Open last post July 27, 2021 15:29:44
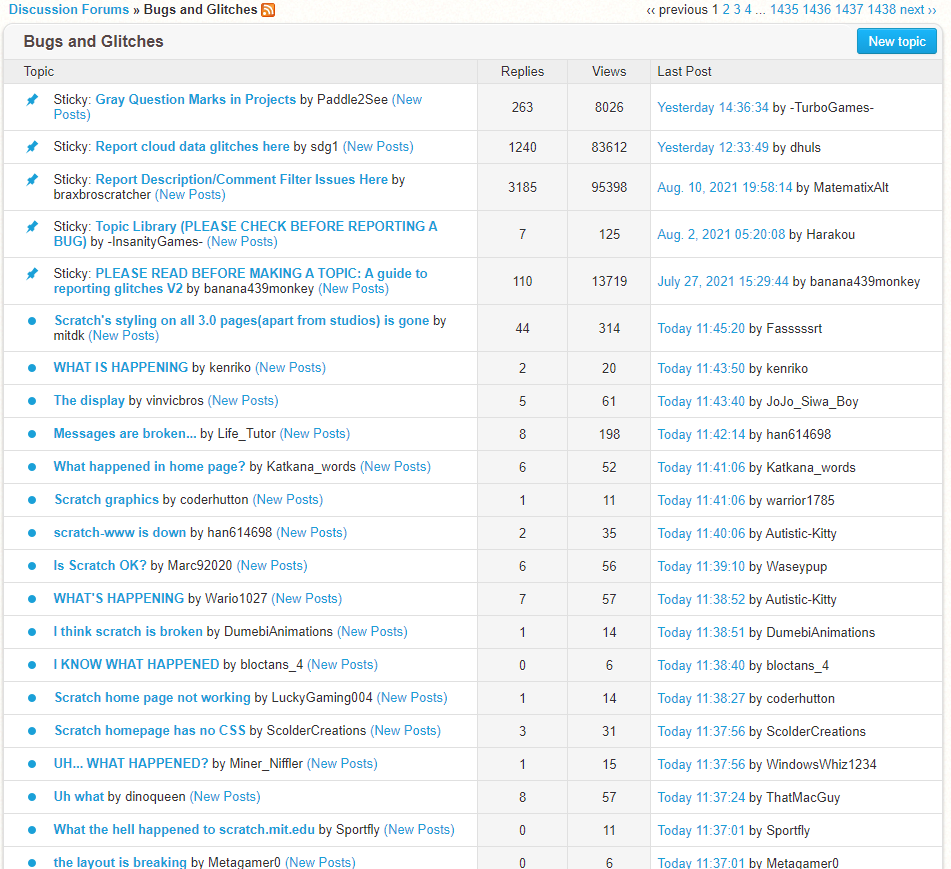Viewport: 951px width, 869px height. (723, 281)
